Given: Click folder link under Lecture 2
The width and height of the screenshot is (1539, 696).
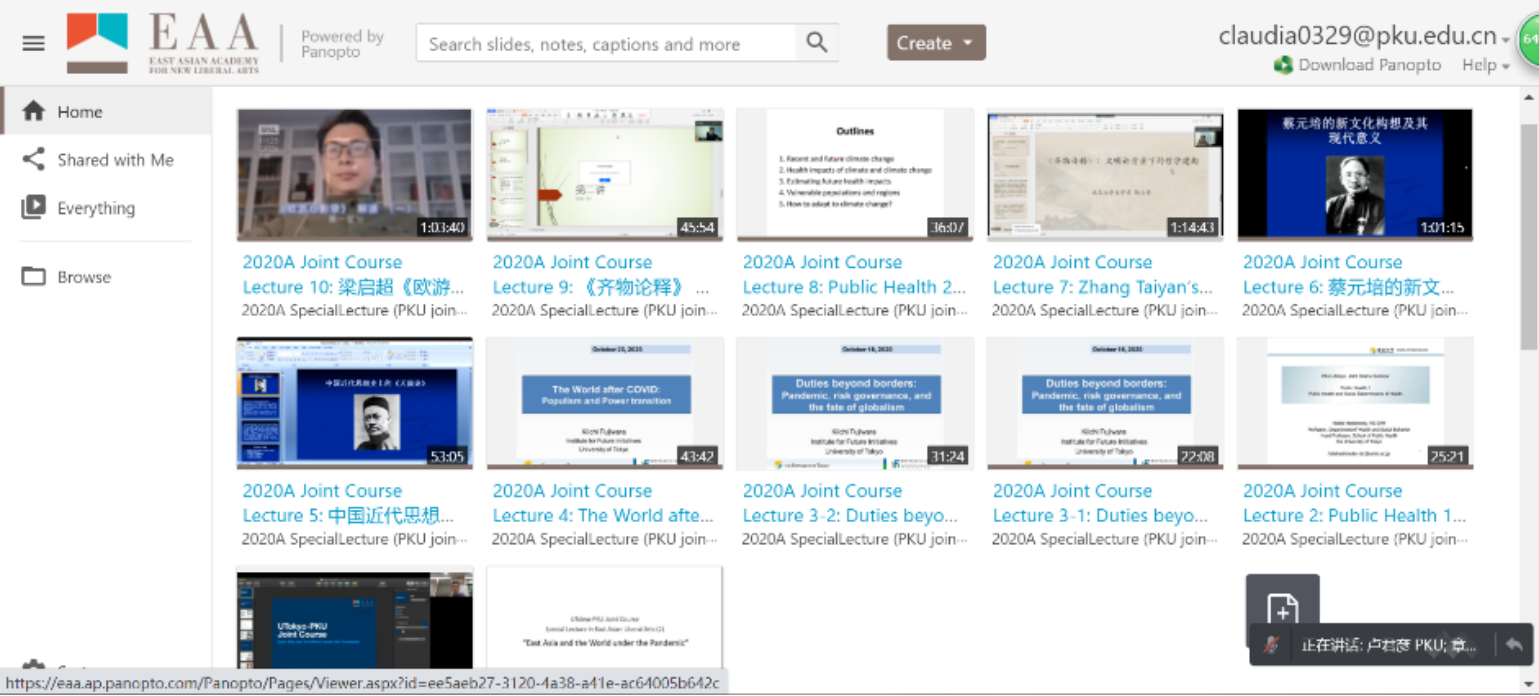Looking at the screenshot, I should [1354, 540].
